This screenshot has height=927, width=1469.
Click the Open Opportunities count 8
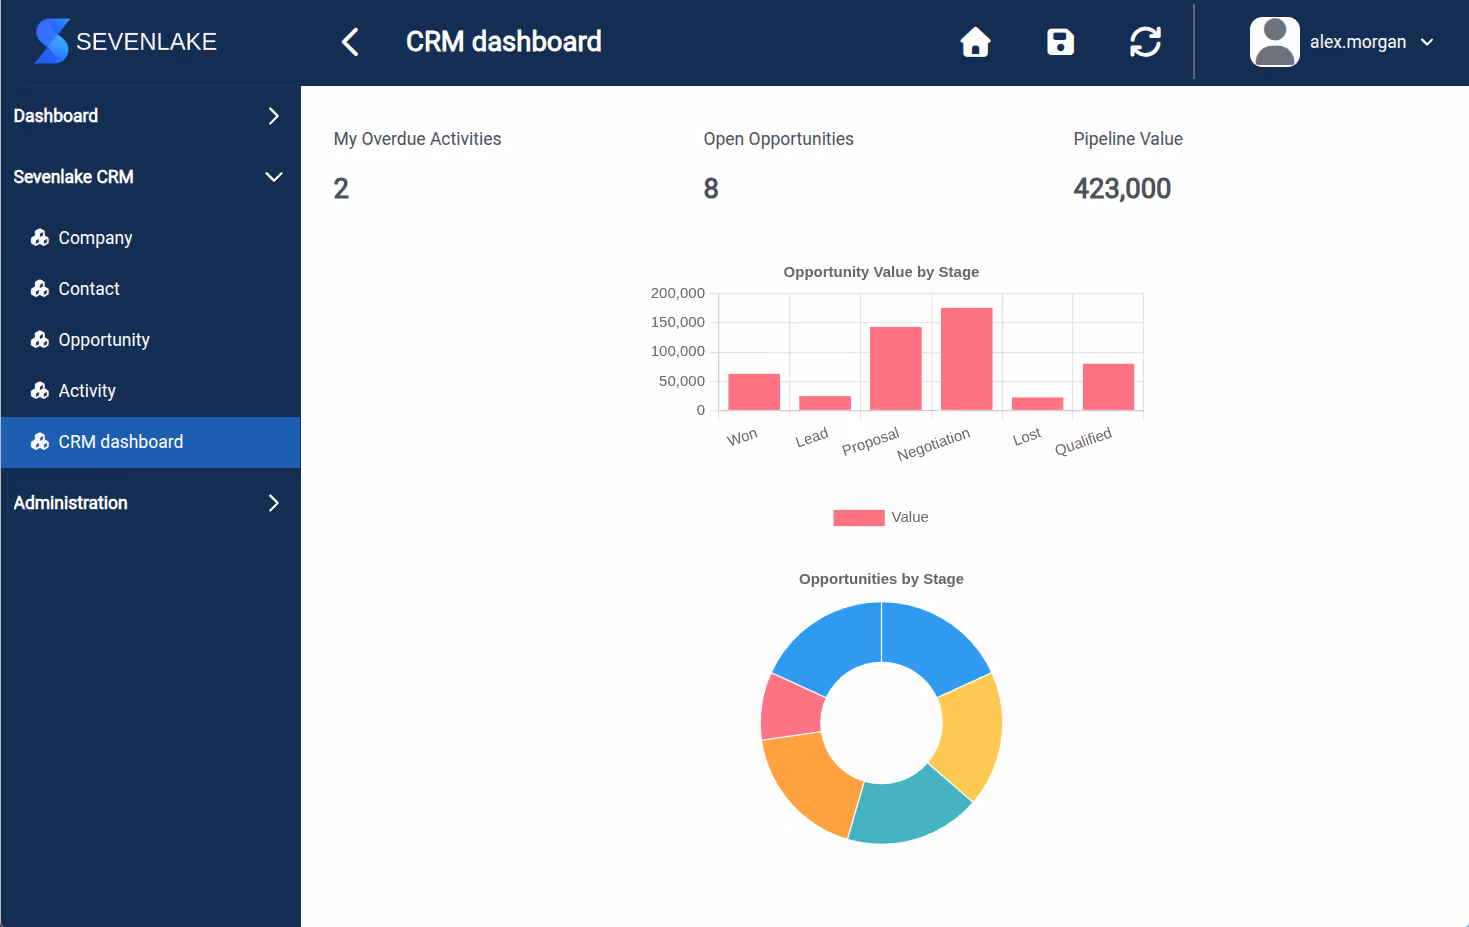pos(711,189)
